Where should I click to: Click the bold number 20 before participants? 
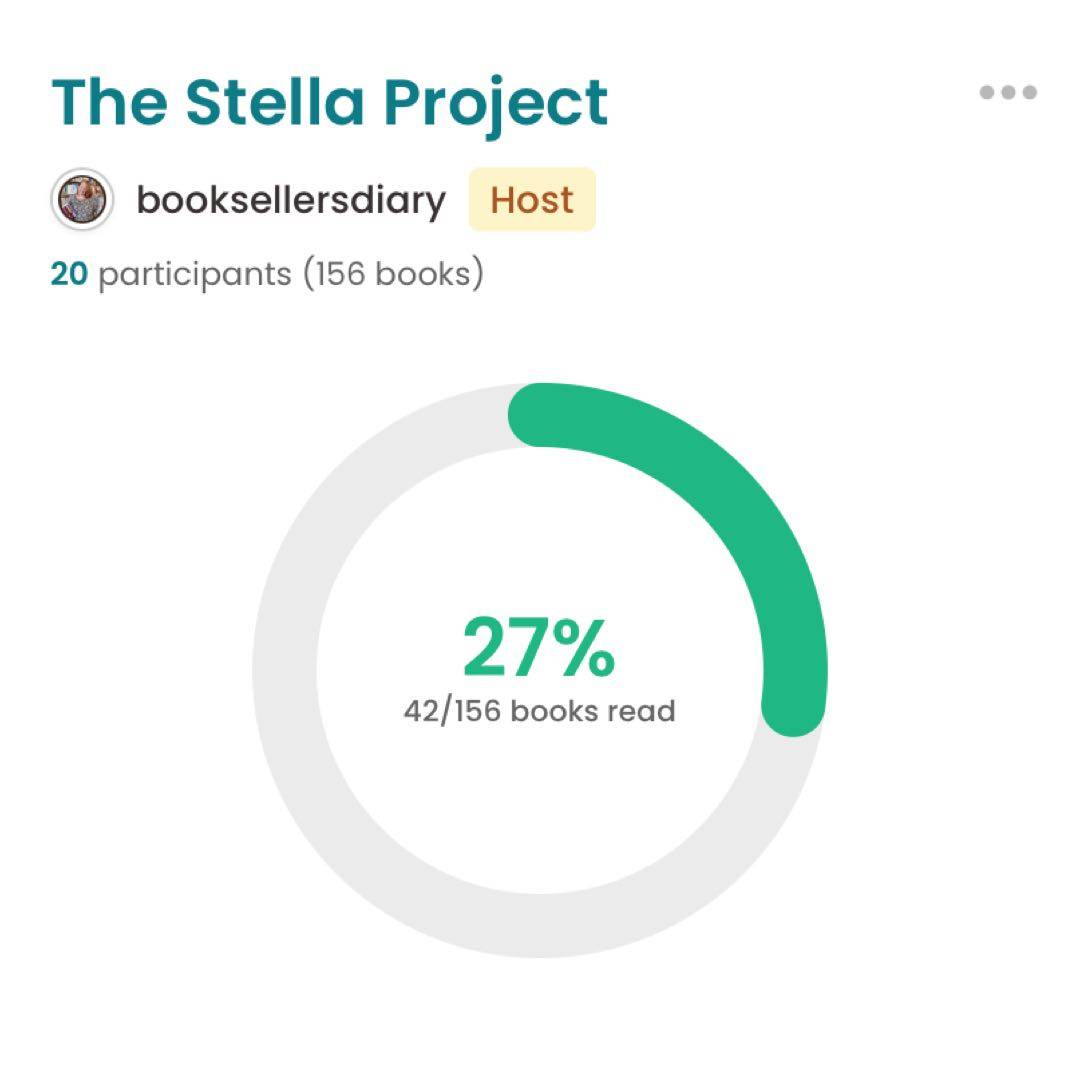click(x=69, y=273)
